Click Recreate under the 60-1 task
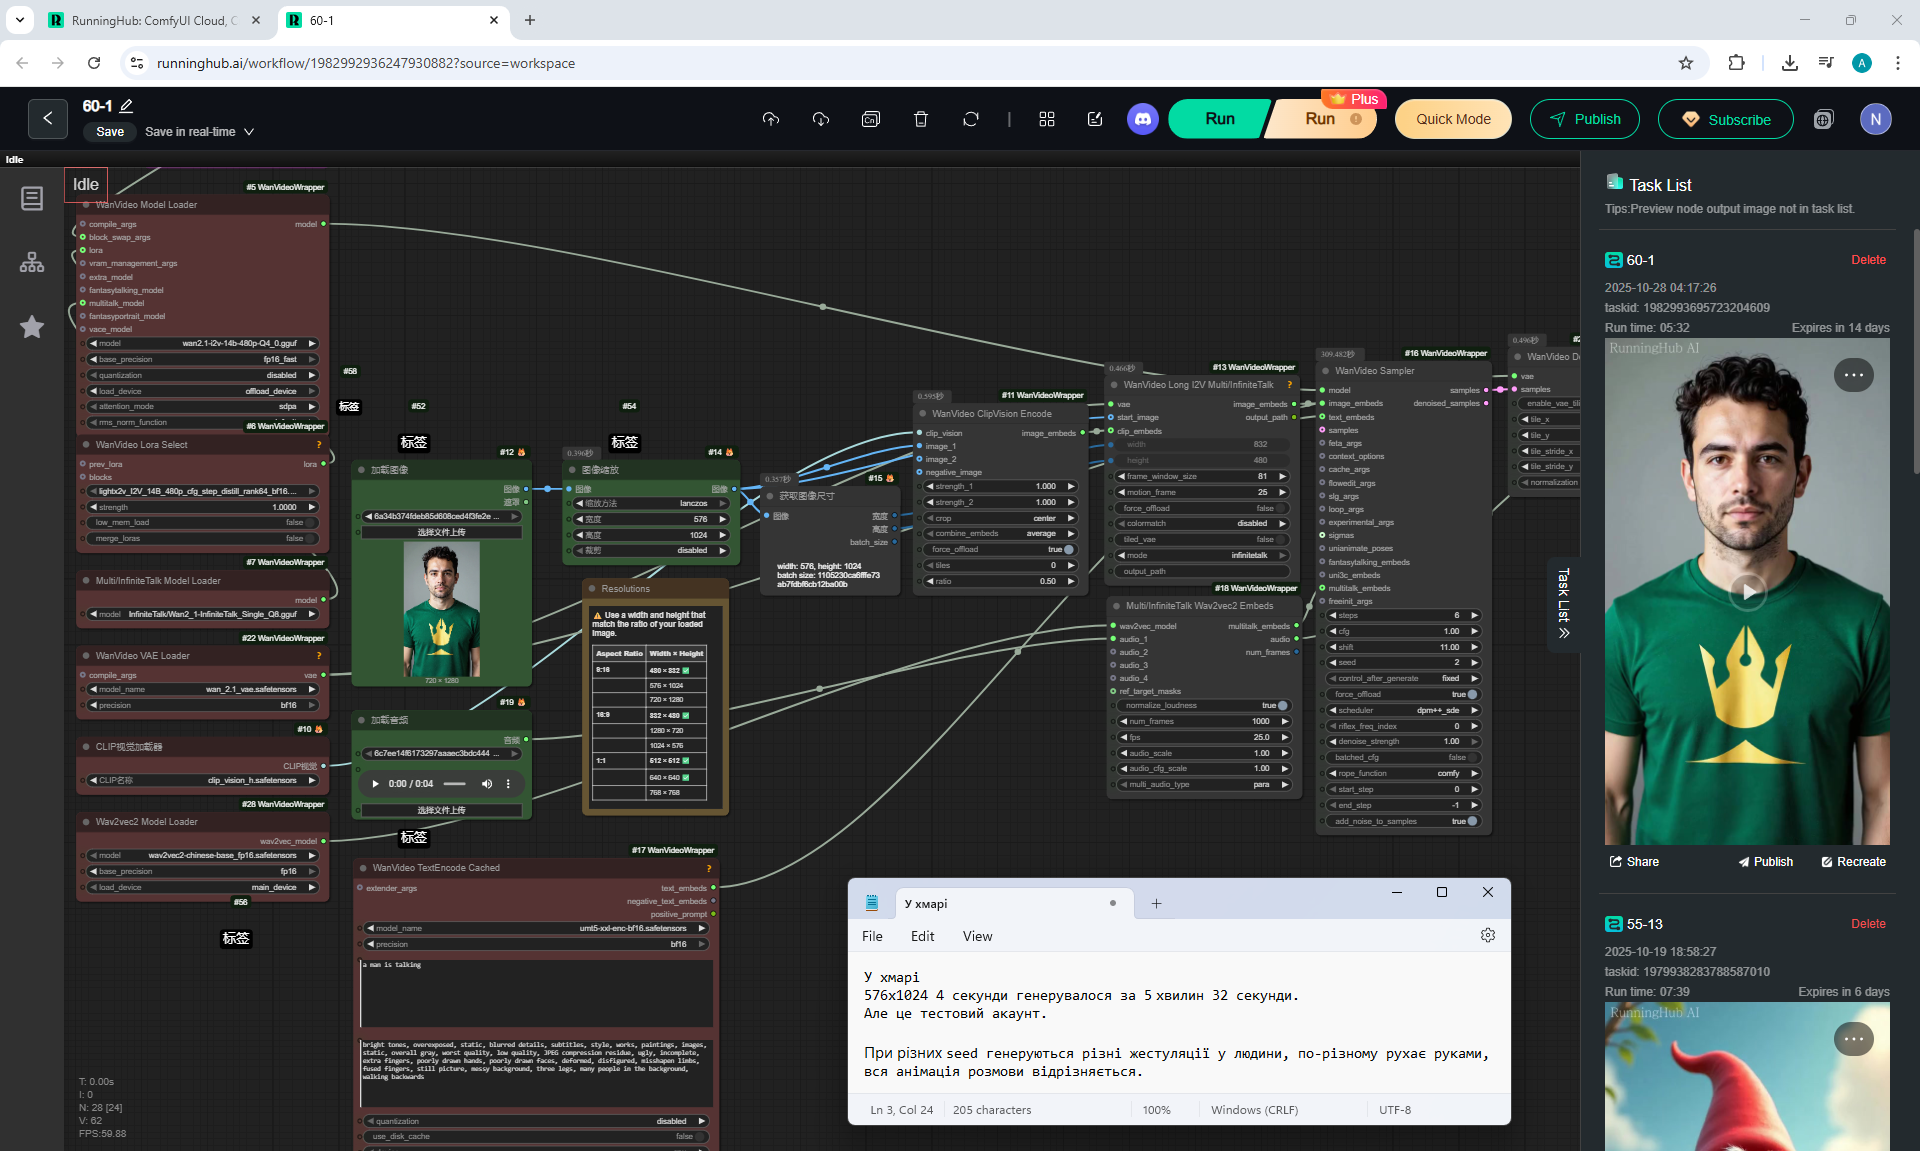Viewport: 1920px width, 1151px height. (x=1853, y=862)
